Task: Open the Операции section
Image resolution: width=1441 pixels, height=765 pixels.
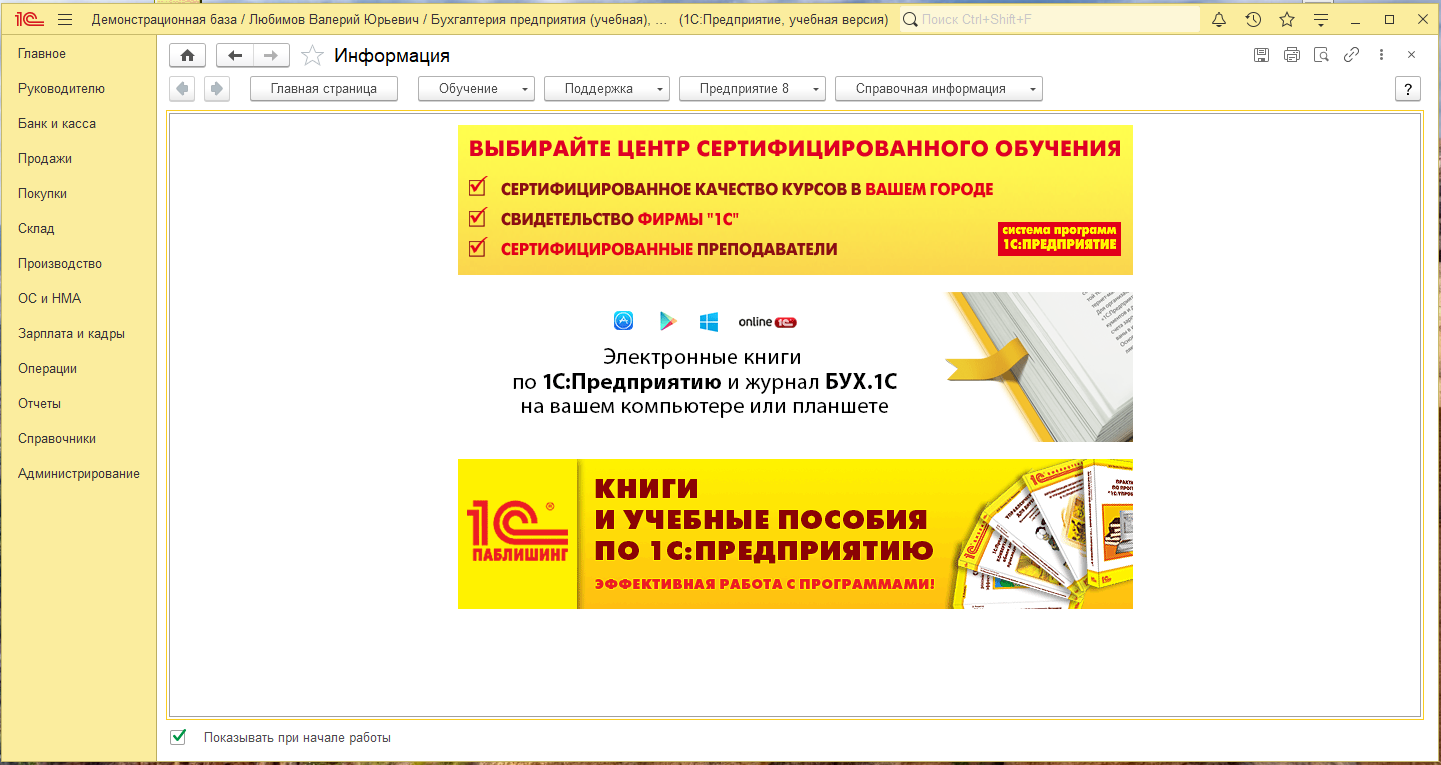Action: pos(47,369)
